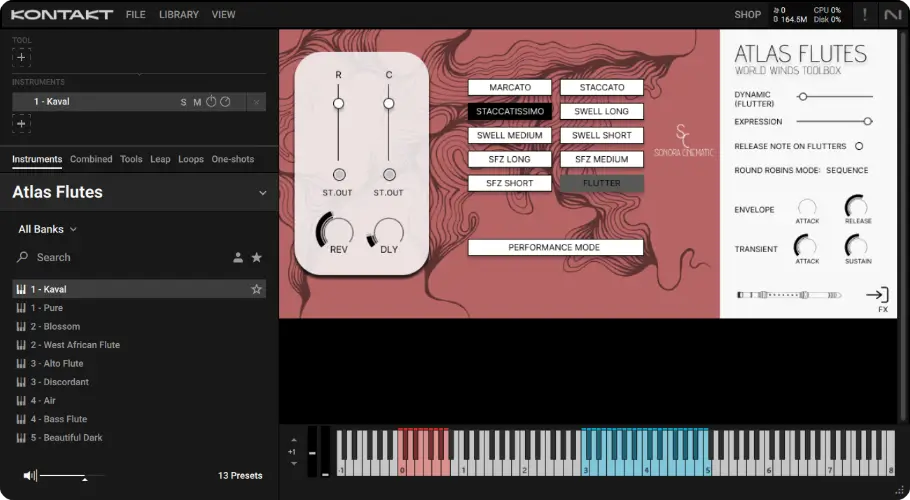
Task: Click the favorites star filter next to Search
Action: pos(257,258)
